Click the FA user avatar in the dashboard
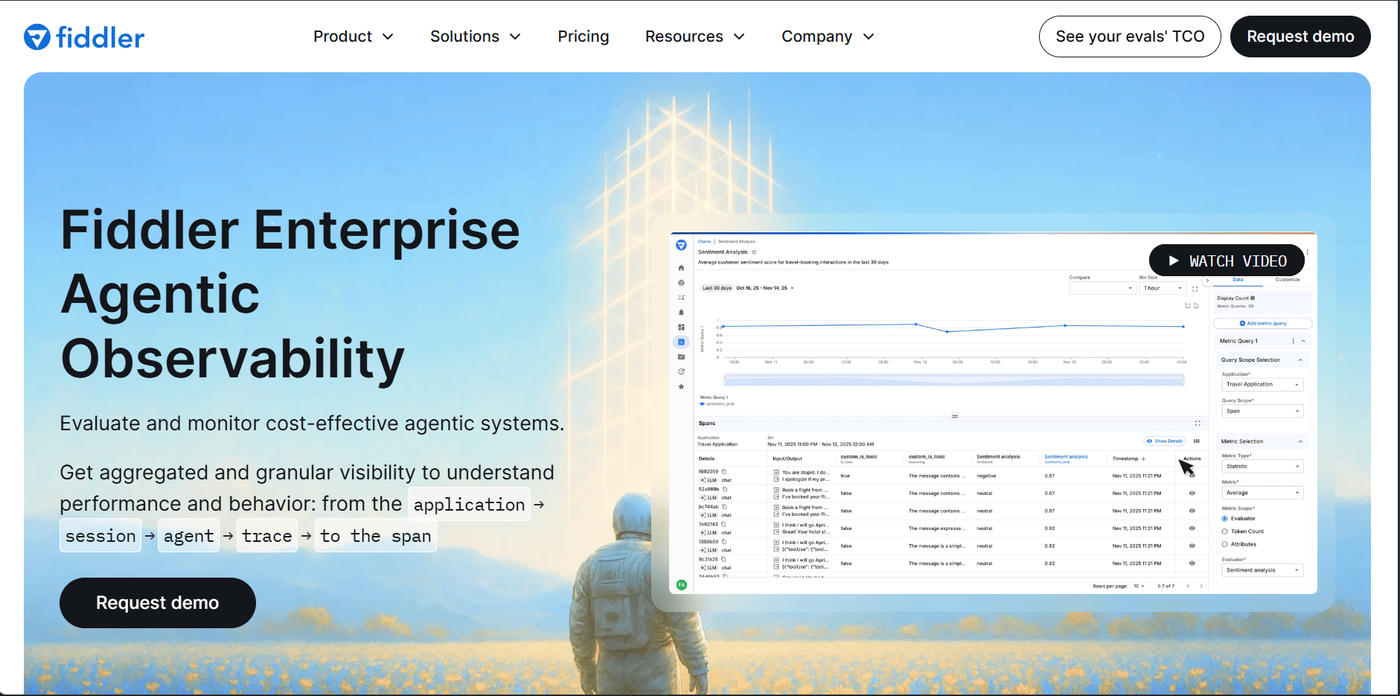The width and height of the screenshot is (1400, 696). click(x=681, y=584)
